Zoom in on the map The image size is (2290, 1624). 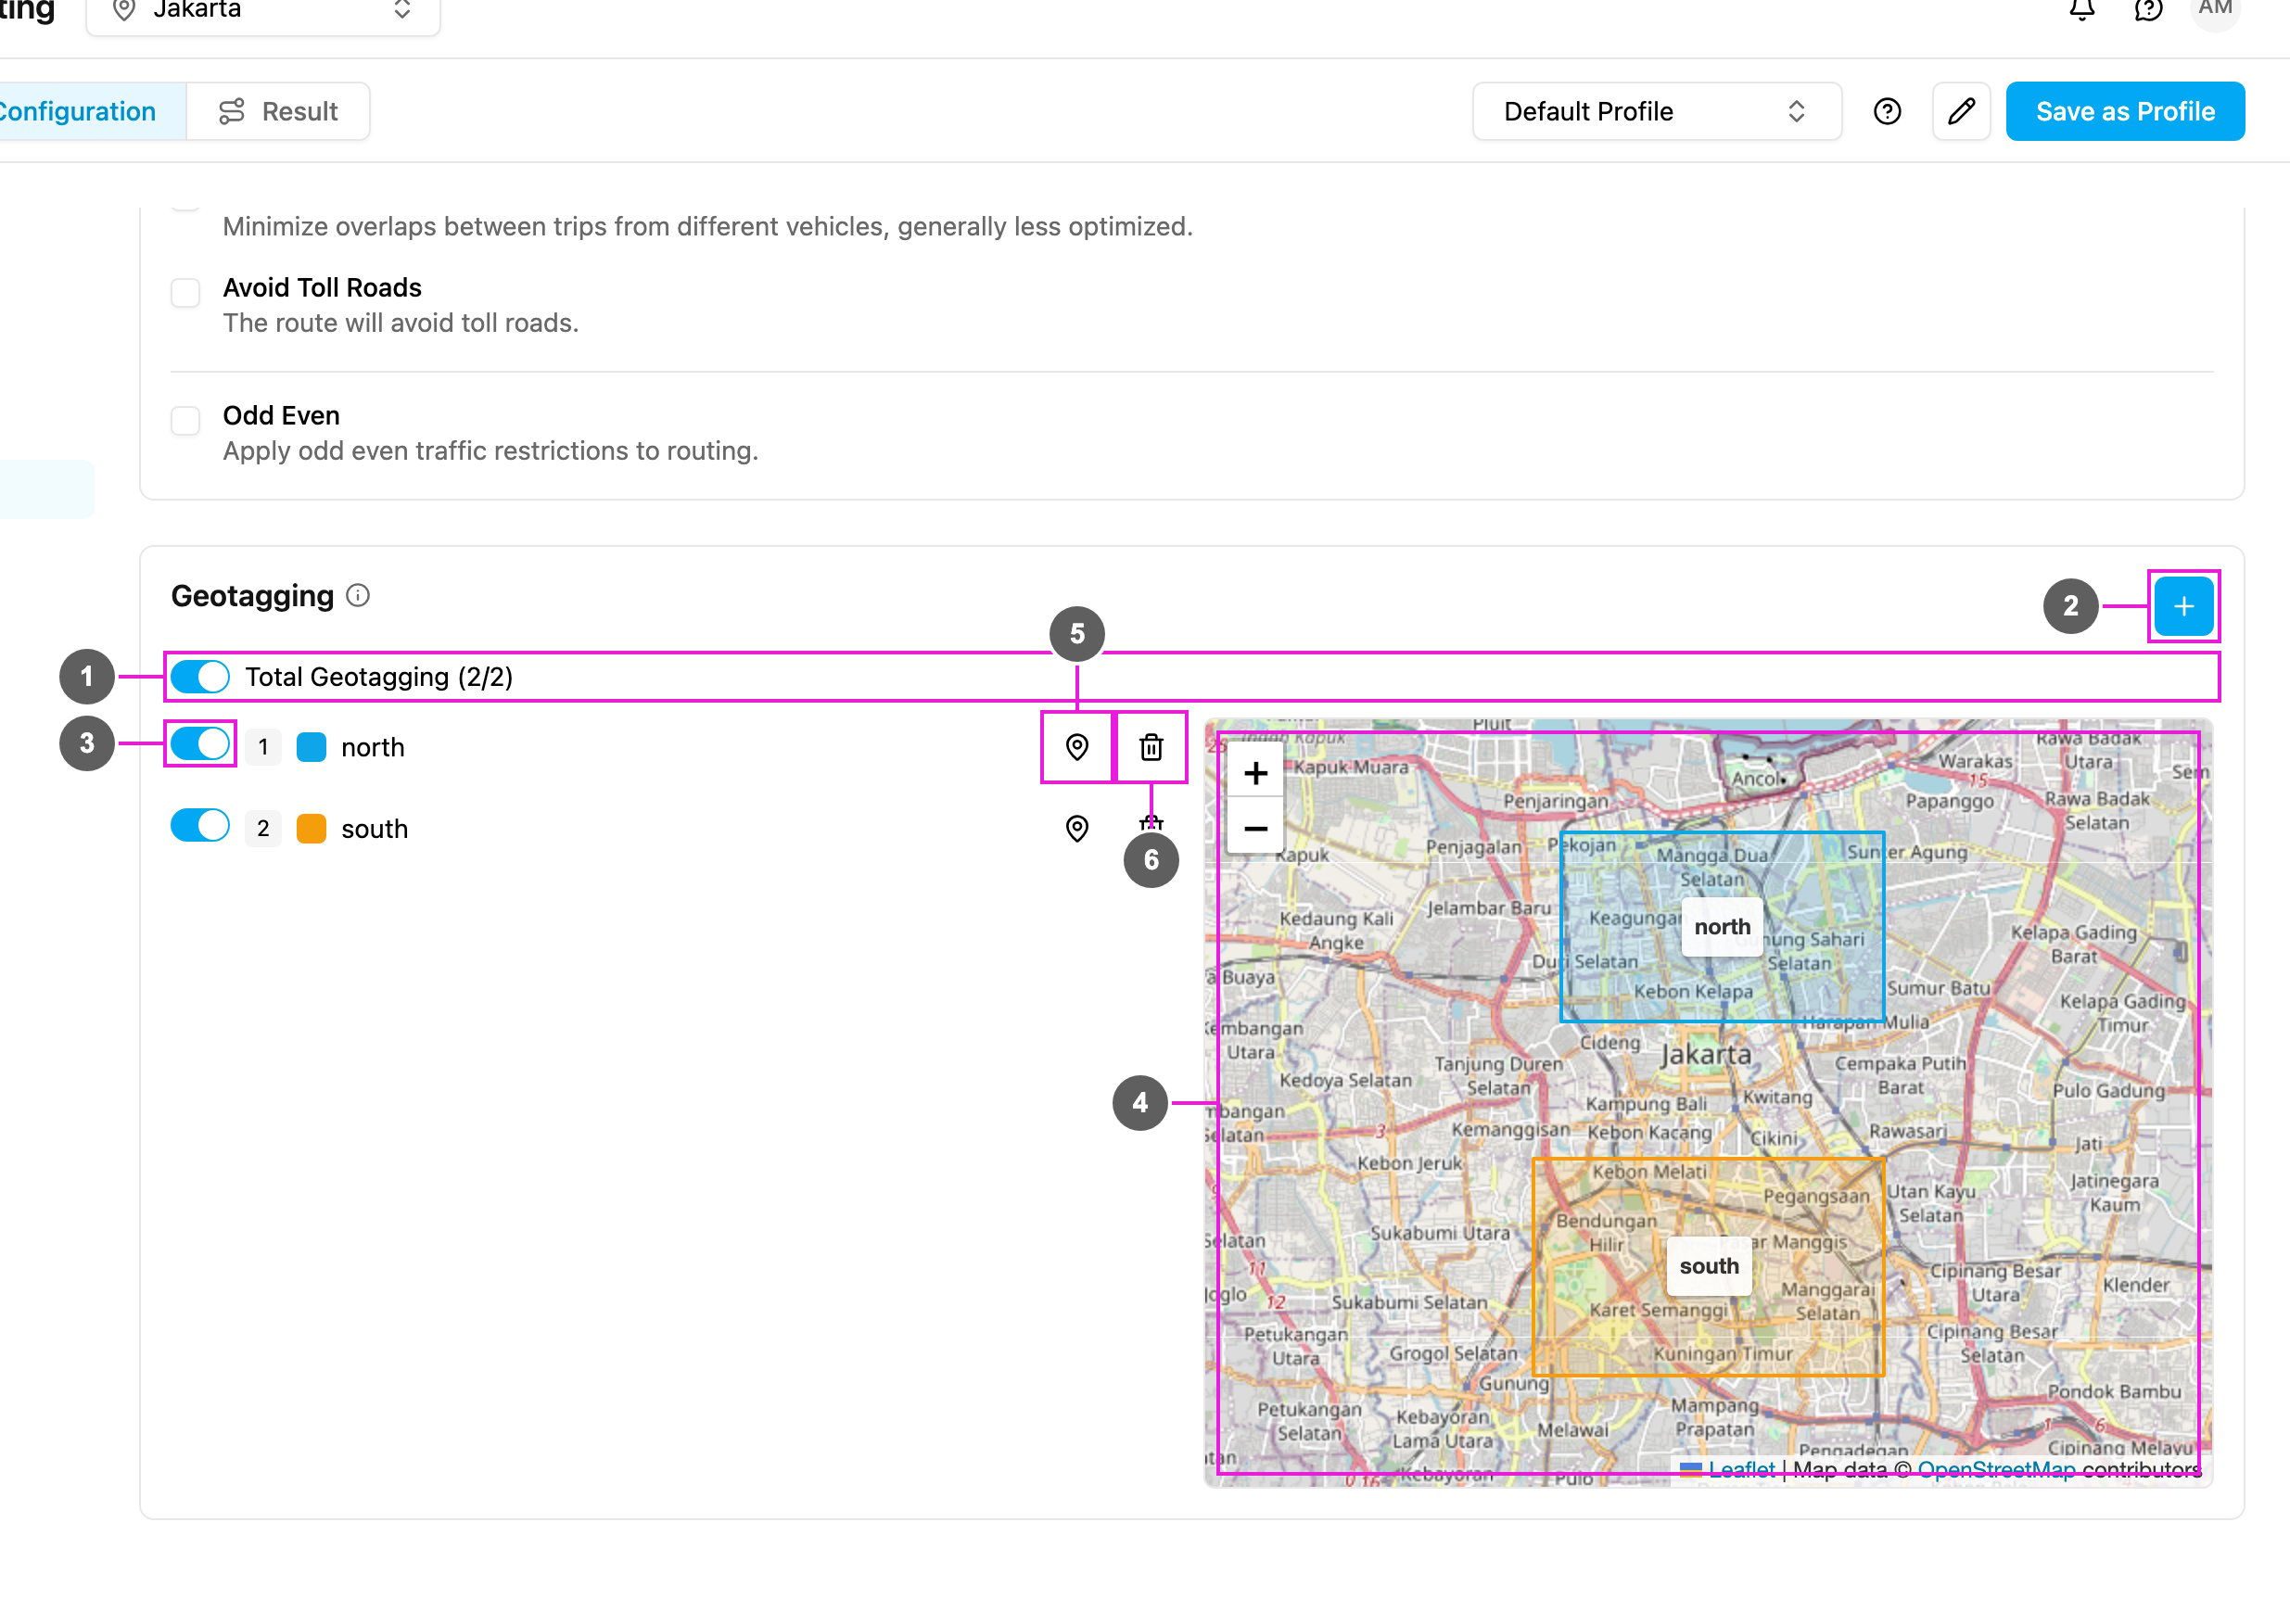click(1255, 773)
